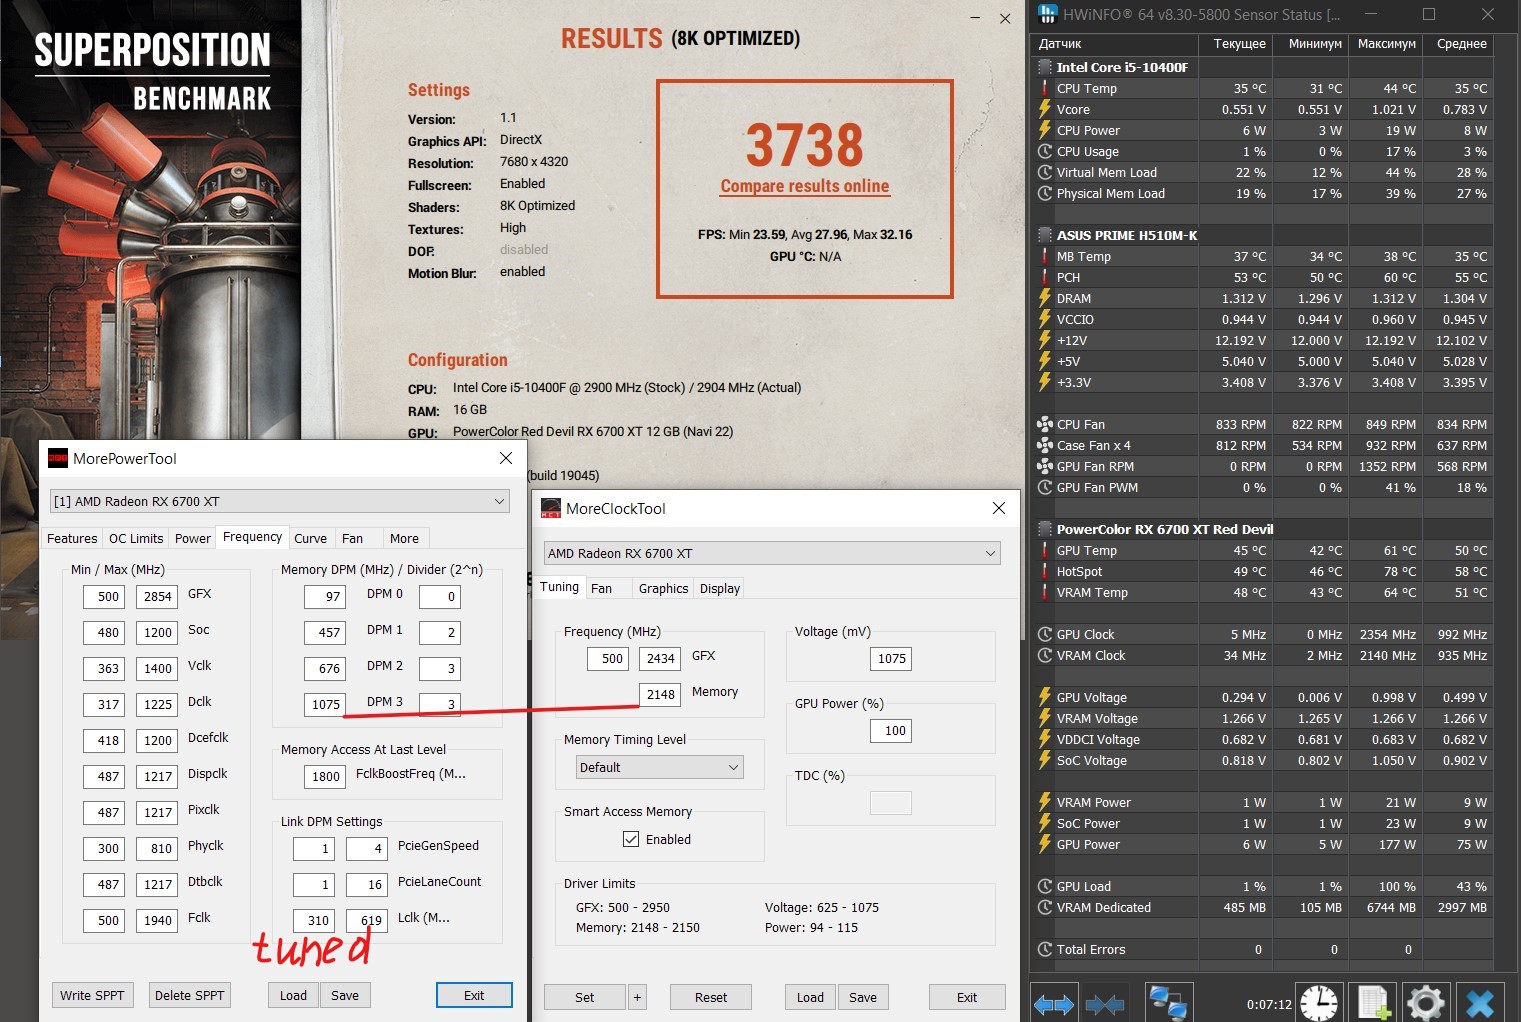1521x1022 pixels.
Task: Select the Total Errors row
Action: click(1264, 949)
